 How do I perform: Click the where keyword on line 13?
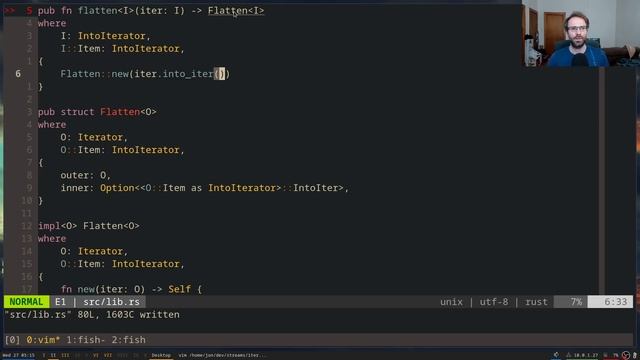click(x=52, y=238)
